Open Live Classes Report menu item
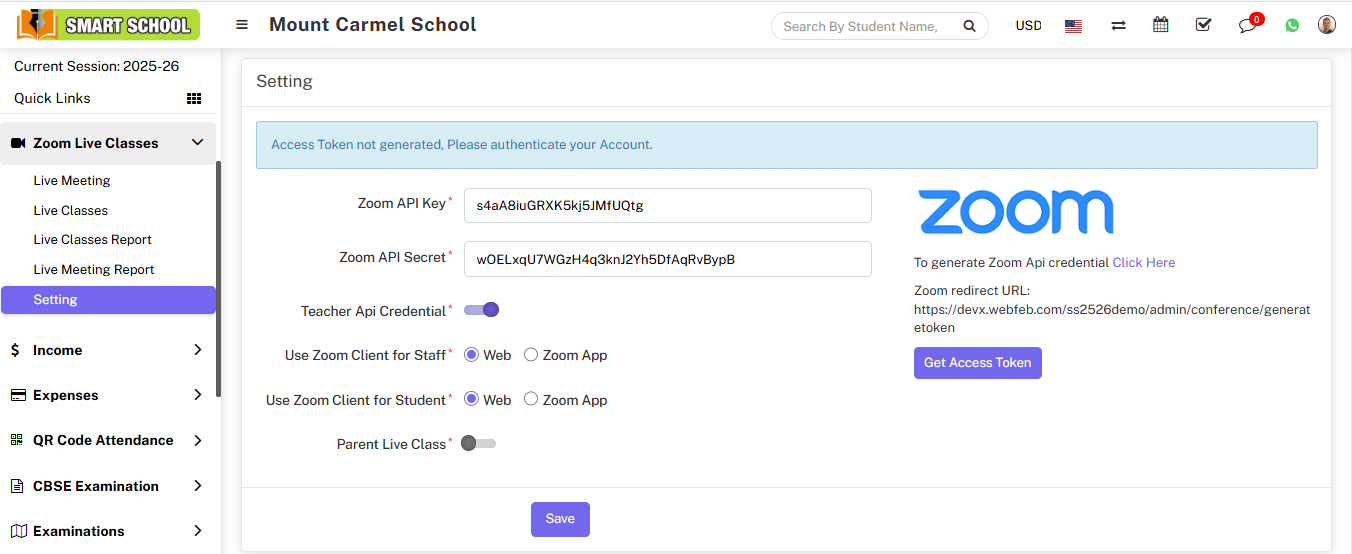This screenshot has height=554, width=1352. pyautogui.click(x=92, y=240)
